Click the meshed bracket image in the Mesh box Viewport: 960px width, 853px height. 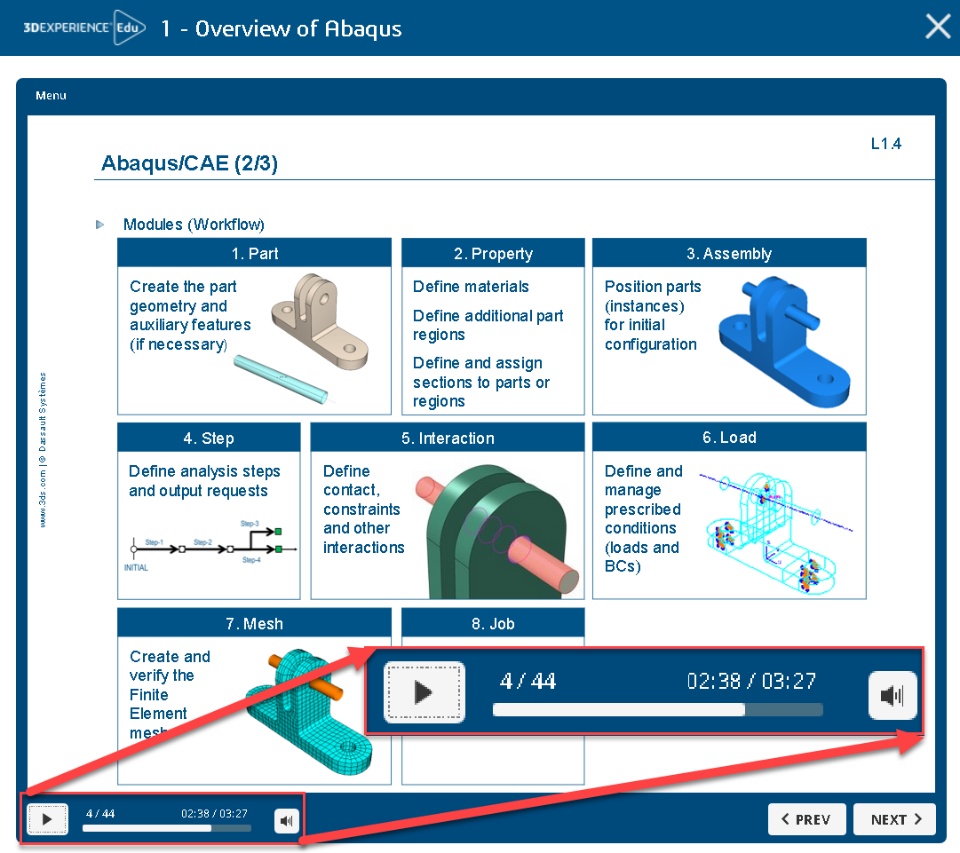click(309, 712)
